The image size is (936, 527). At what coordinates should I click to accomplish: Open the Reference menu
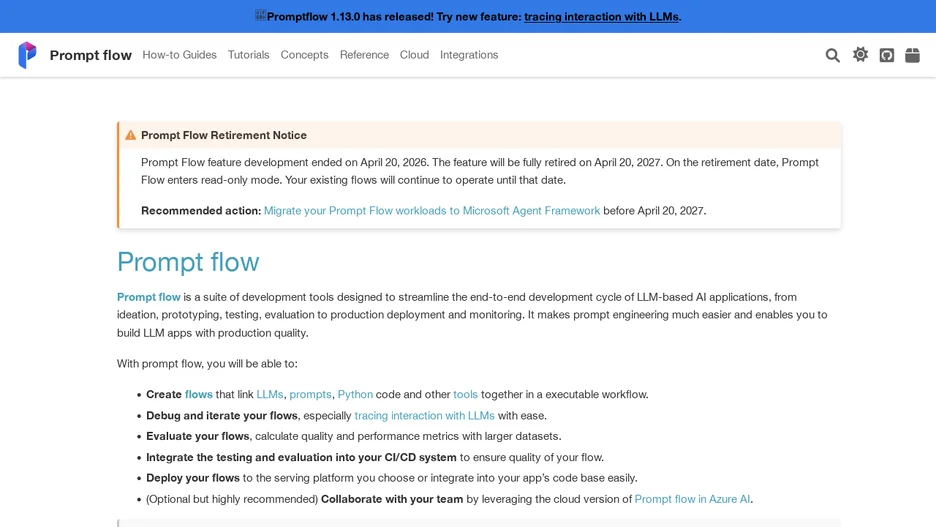(364, 55)
